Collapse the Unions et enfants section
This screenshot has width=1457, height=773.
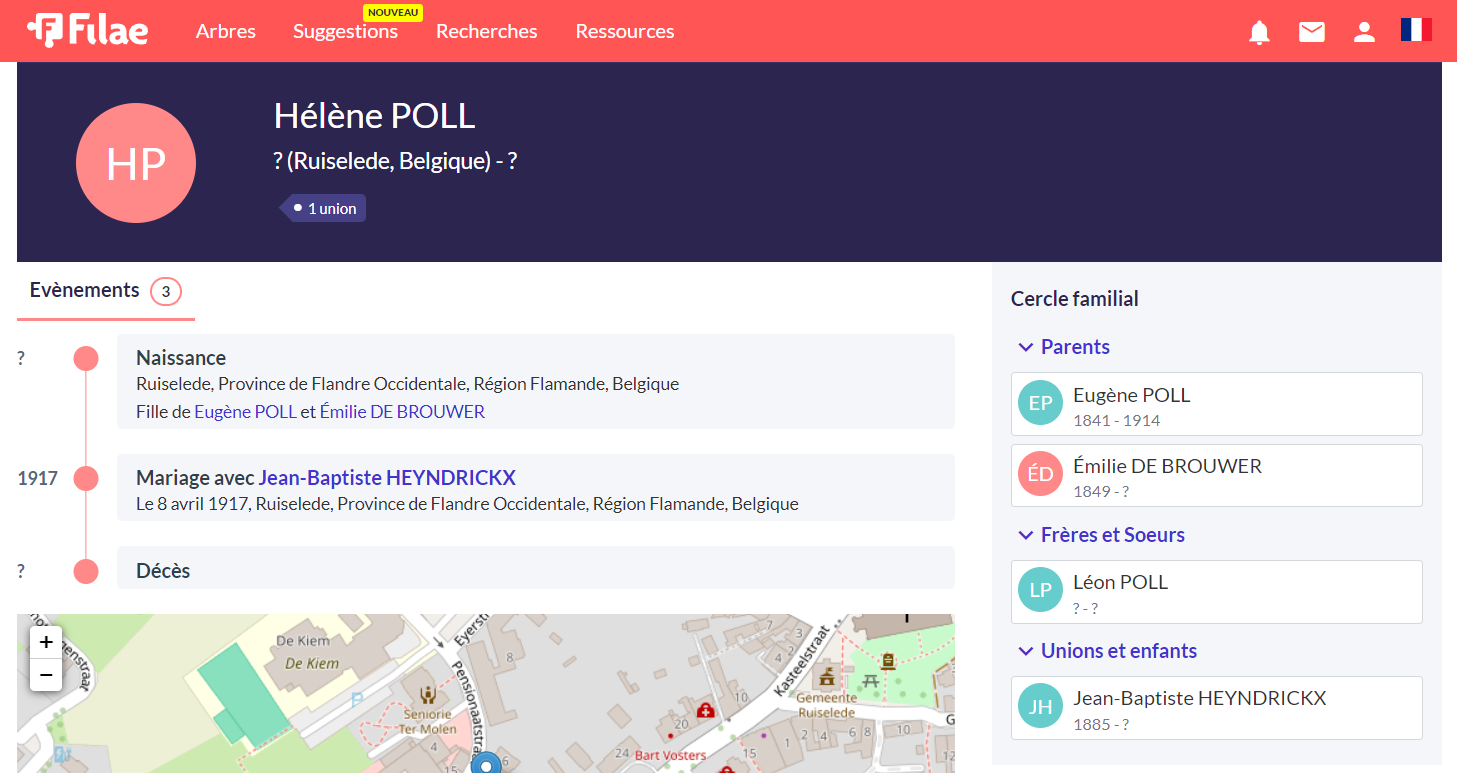coord(1025,651)
